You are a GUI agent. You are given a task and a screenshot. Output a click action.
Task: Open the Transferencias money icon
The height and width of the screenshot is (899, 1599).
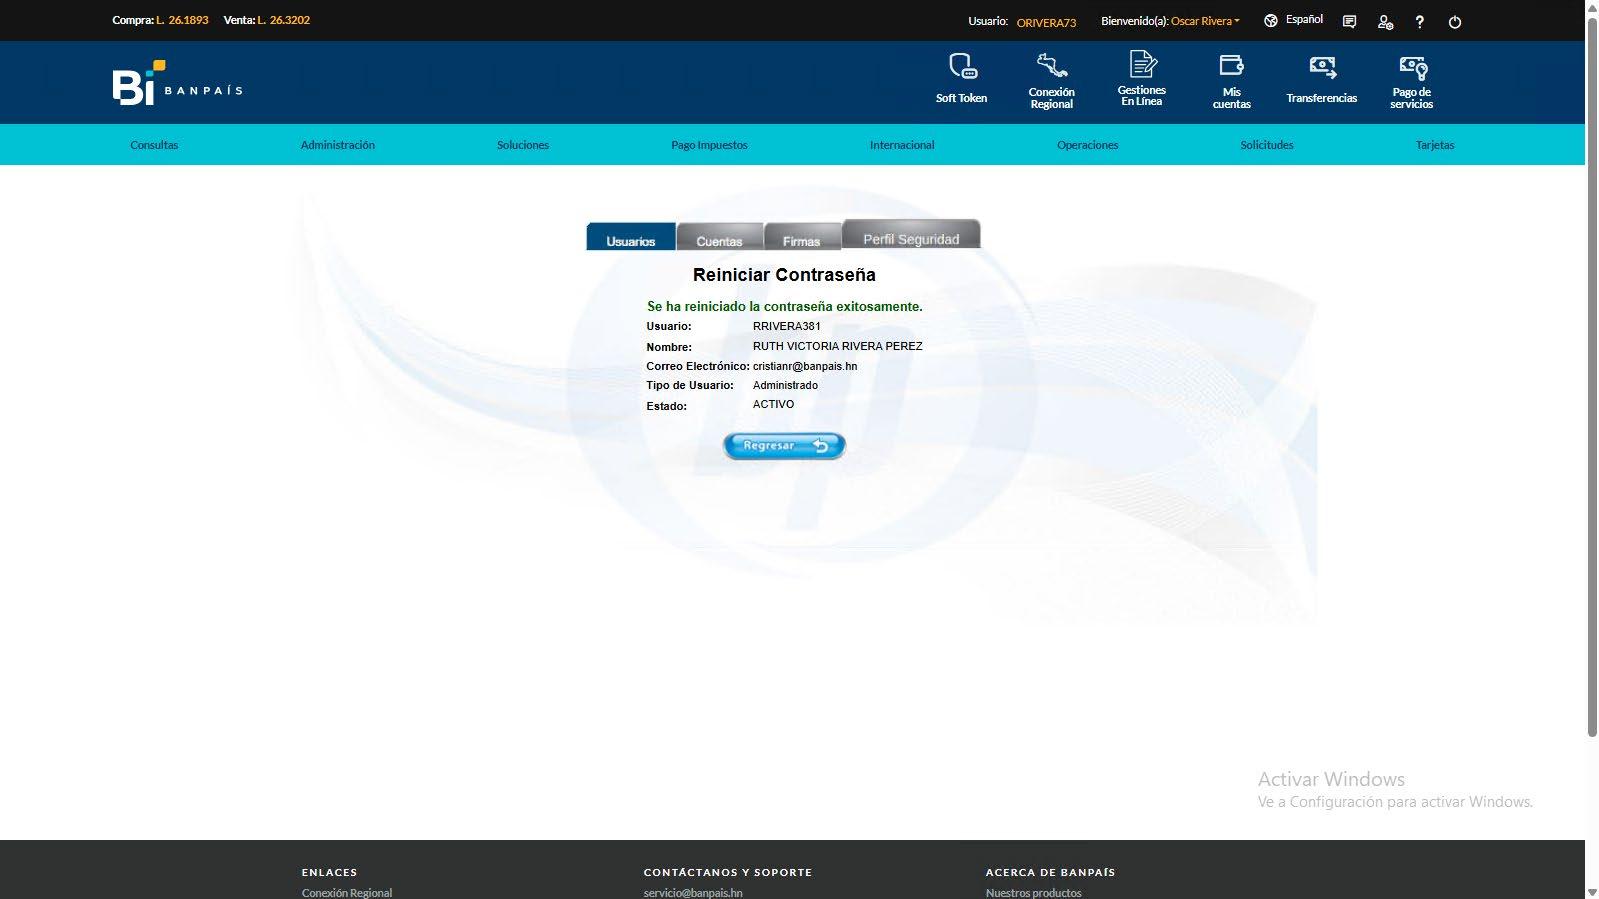click(x=1322, y=67)
